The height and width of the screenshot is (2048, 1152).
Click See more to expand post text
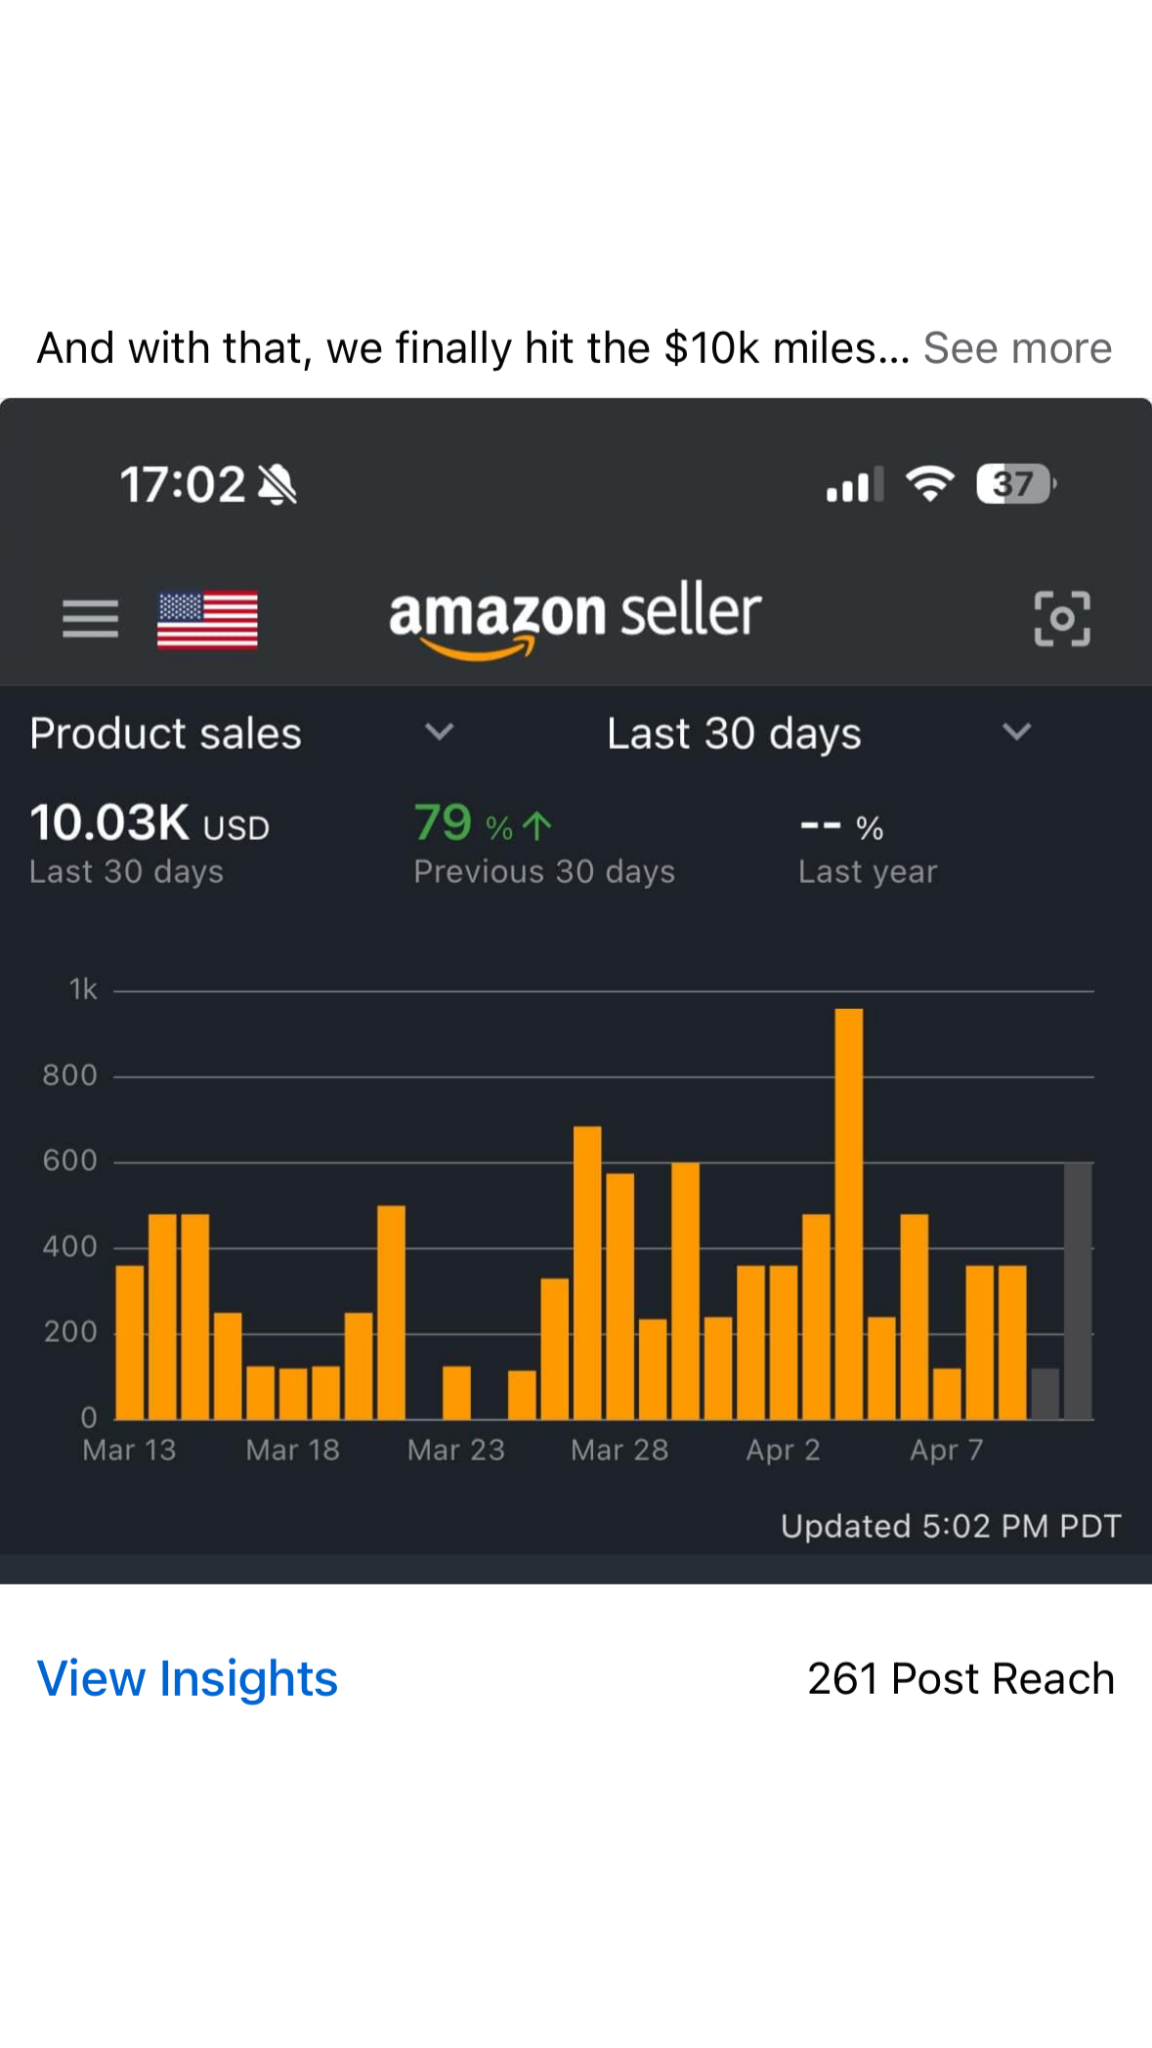1017,348
